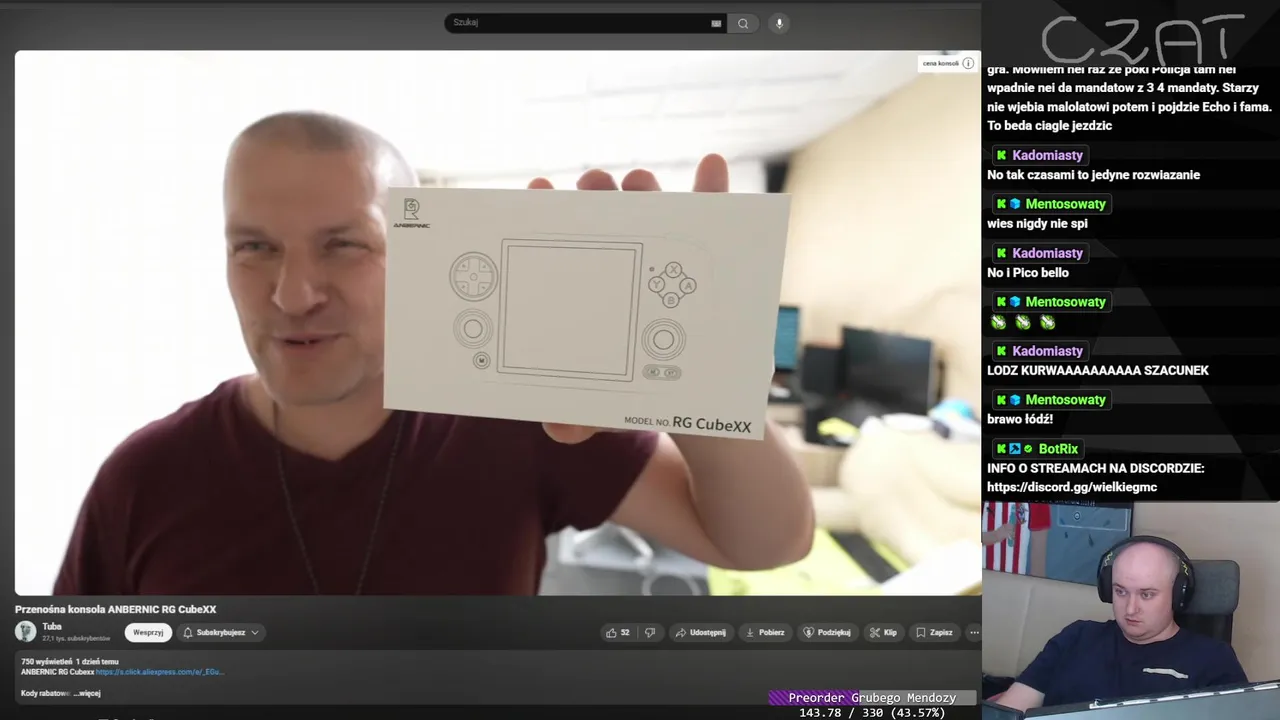The image size is (1280, 720).
Task: Click the video player showing RG CubeXX box
Action: coord(498,323)
